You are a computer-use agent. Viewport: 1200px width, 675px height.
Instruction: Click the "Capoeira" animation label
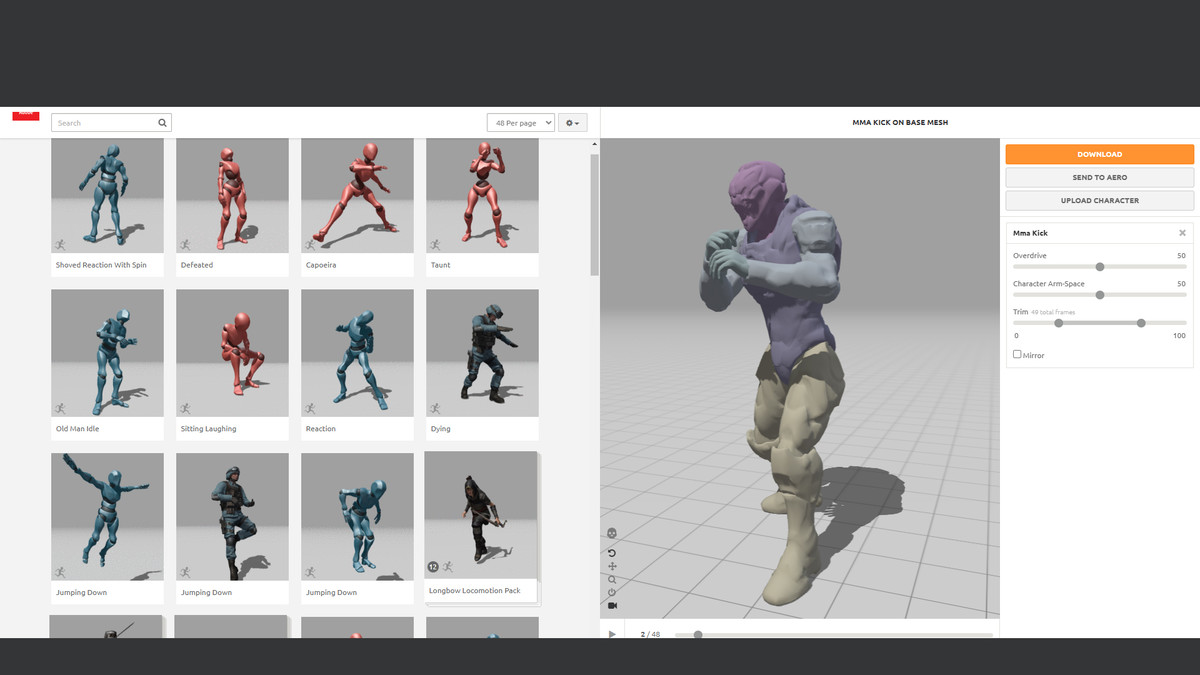tap(323, 265)
